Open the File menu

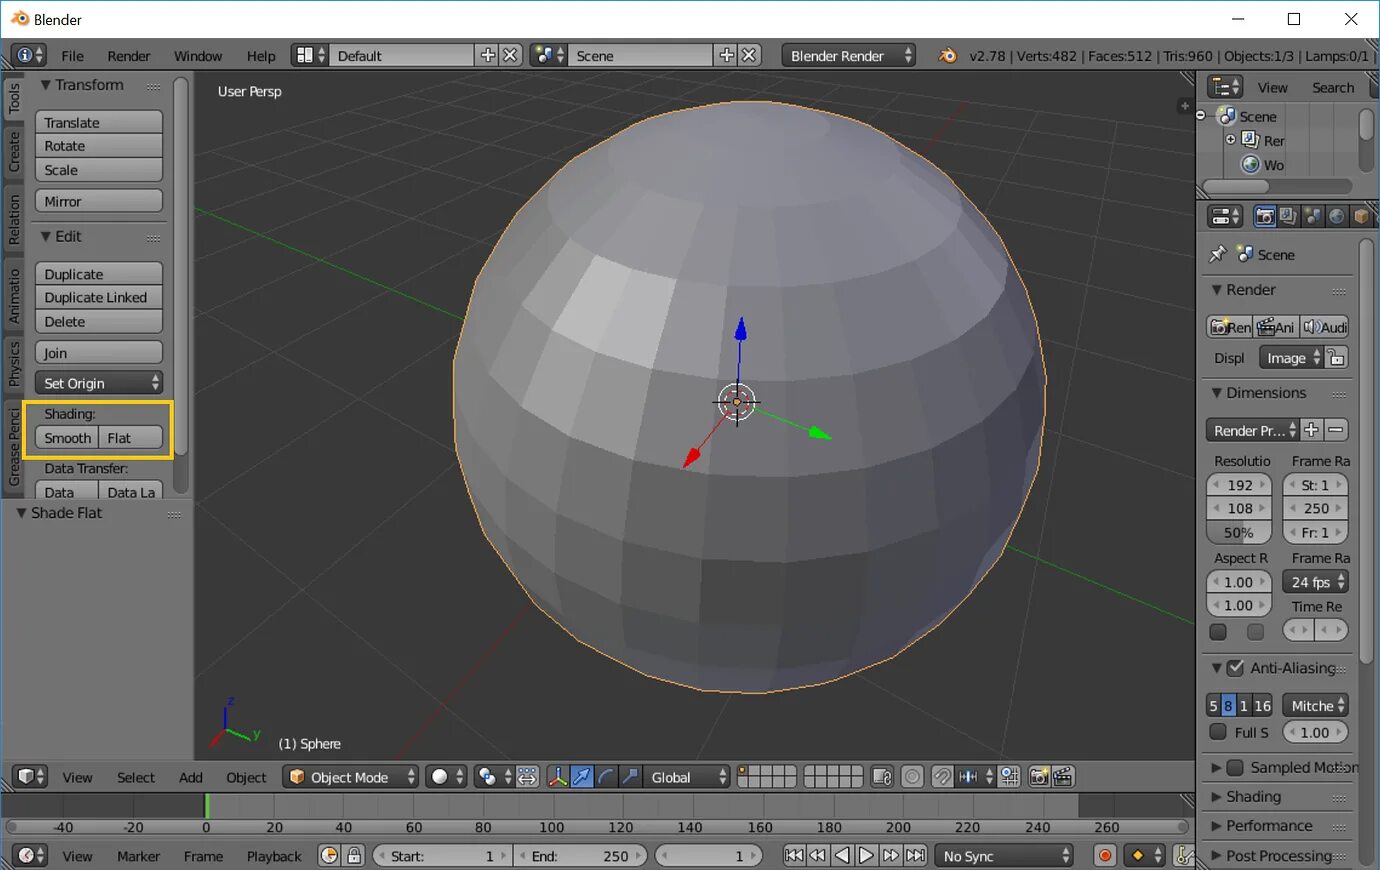[x=72, y=56]
